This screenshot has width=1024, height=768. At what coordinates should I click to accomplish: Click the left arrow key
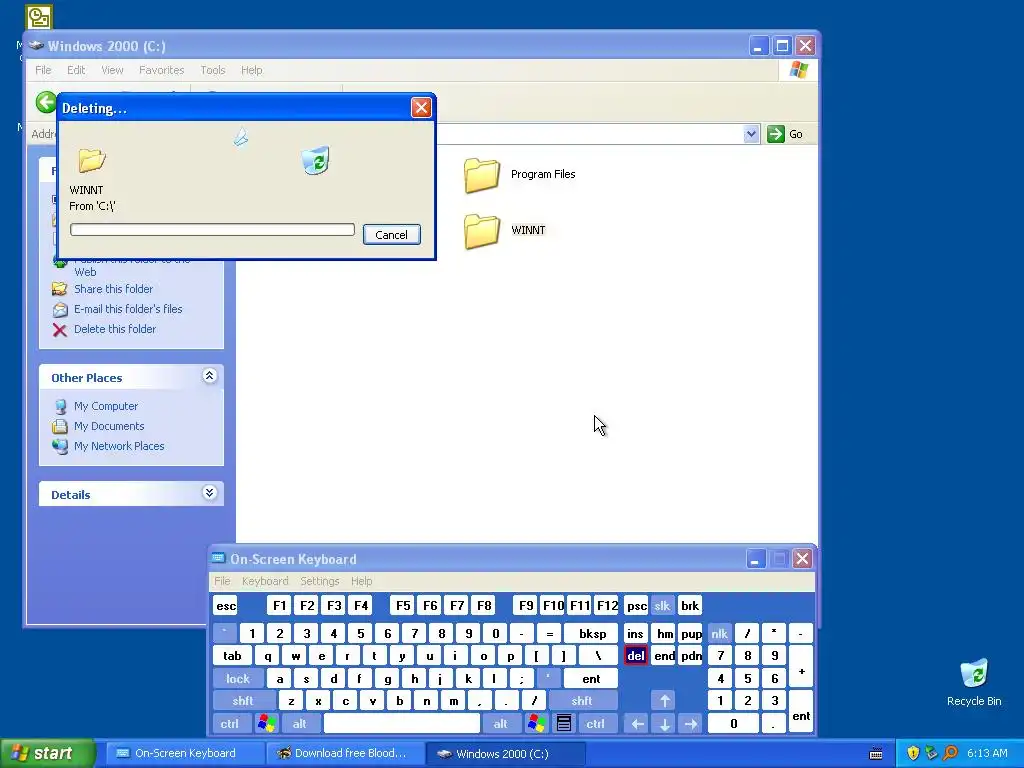click(638, 724)
